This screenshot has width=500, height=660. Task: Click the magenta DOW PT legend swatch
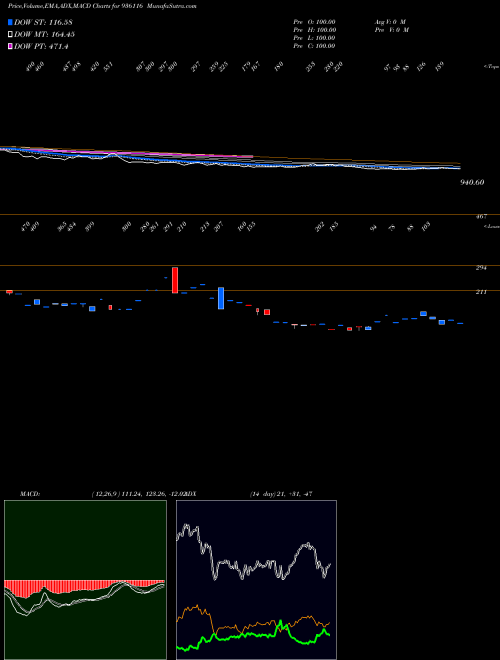10,46
